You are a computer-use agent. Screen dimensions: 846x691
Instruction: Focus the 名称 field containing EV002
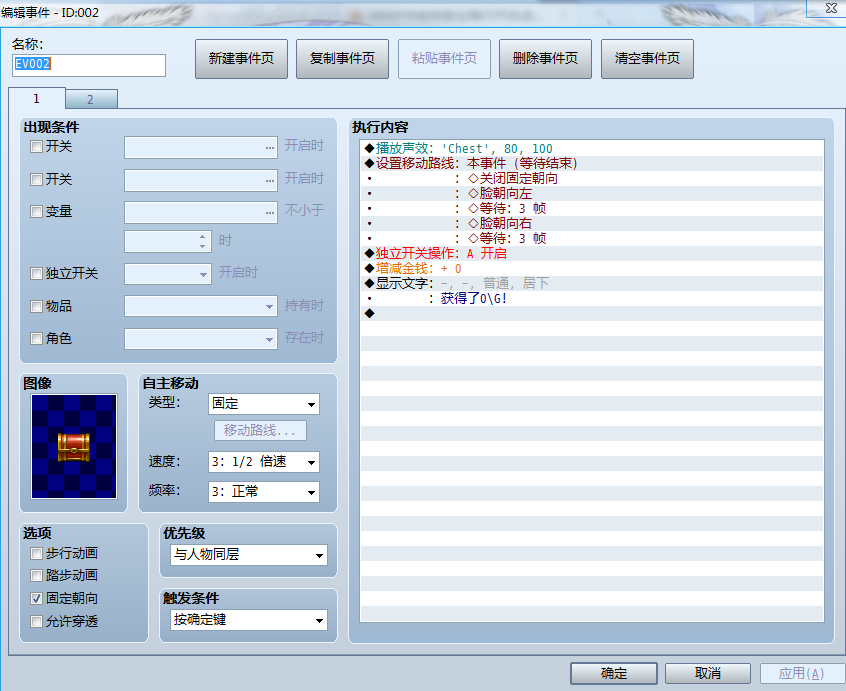coord(89,65)
